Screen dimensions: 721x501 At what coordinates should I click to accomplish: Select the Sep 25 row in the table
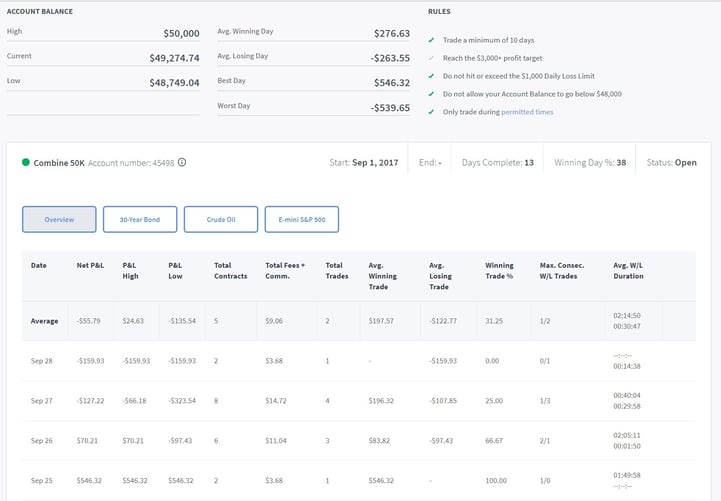pyautogui.click(x=40, y=480)
